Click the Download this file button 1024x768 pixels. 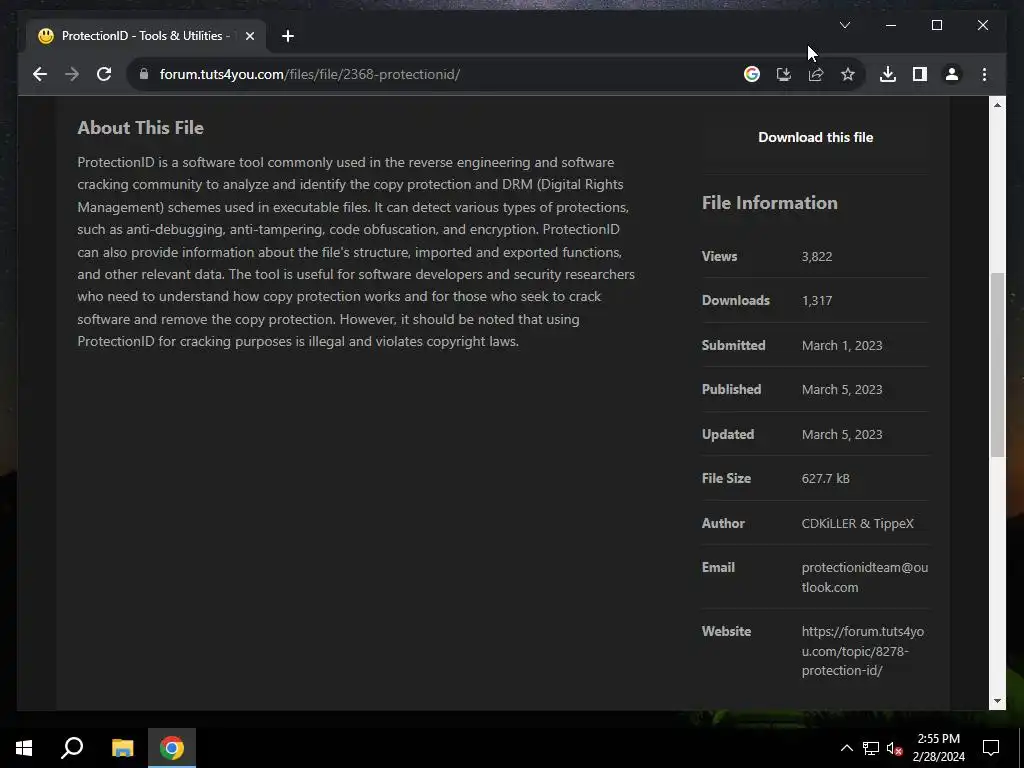point(815,137)
